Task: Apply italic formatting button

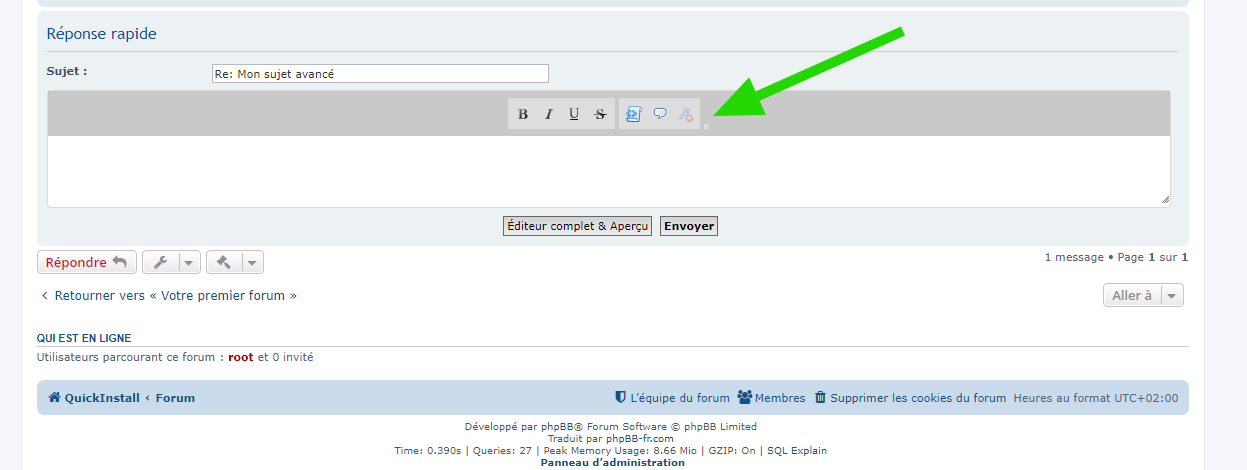Action: click(549, 114)
